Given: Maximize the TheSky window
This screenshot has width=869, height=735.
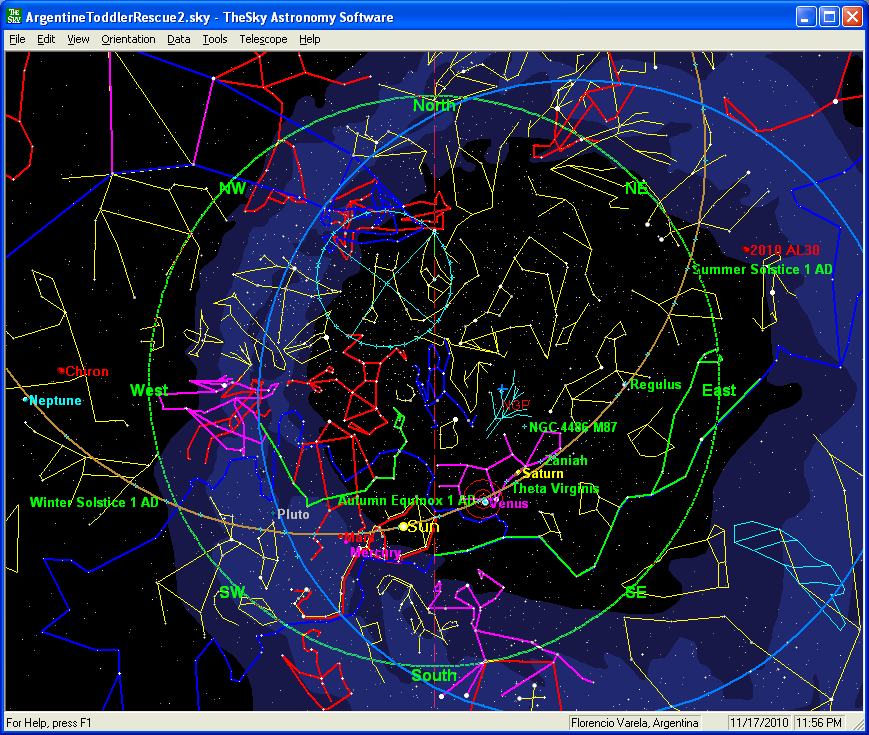Looking at the screenshot, I should (x=830, y=17).
